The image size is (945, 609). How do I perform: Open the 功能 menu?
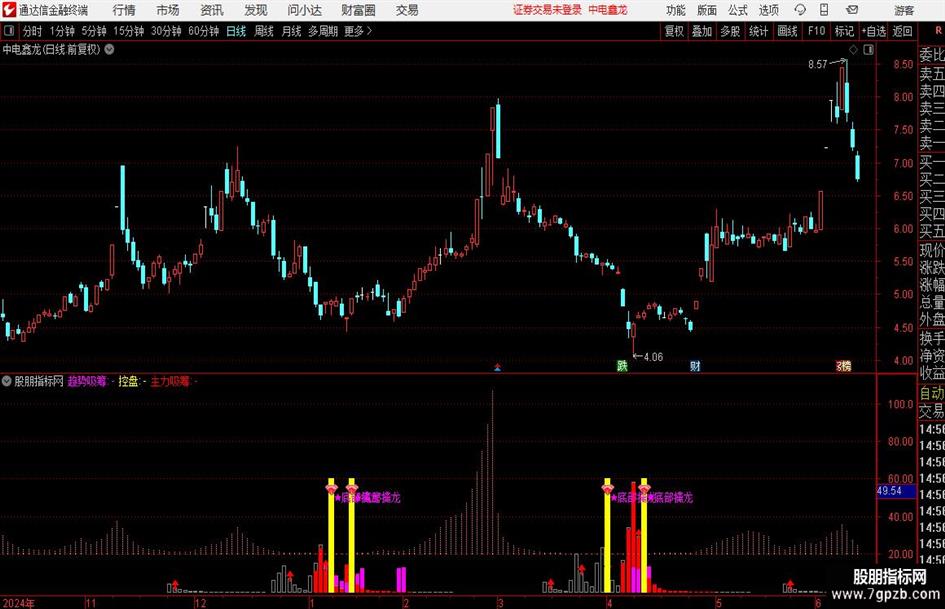tap(676, 10)
